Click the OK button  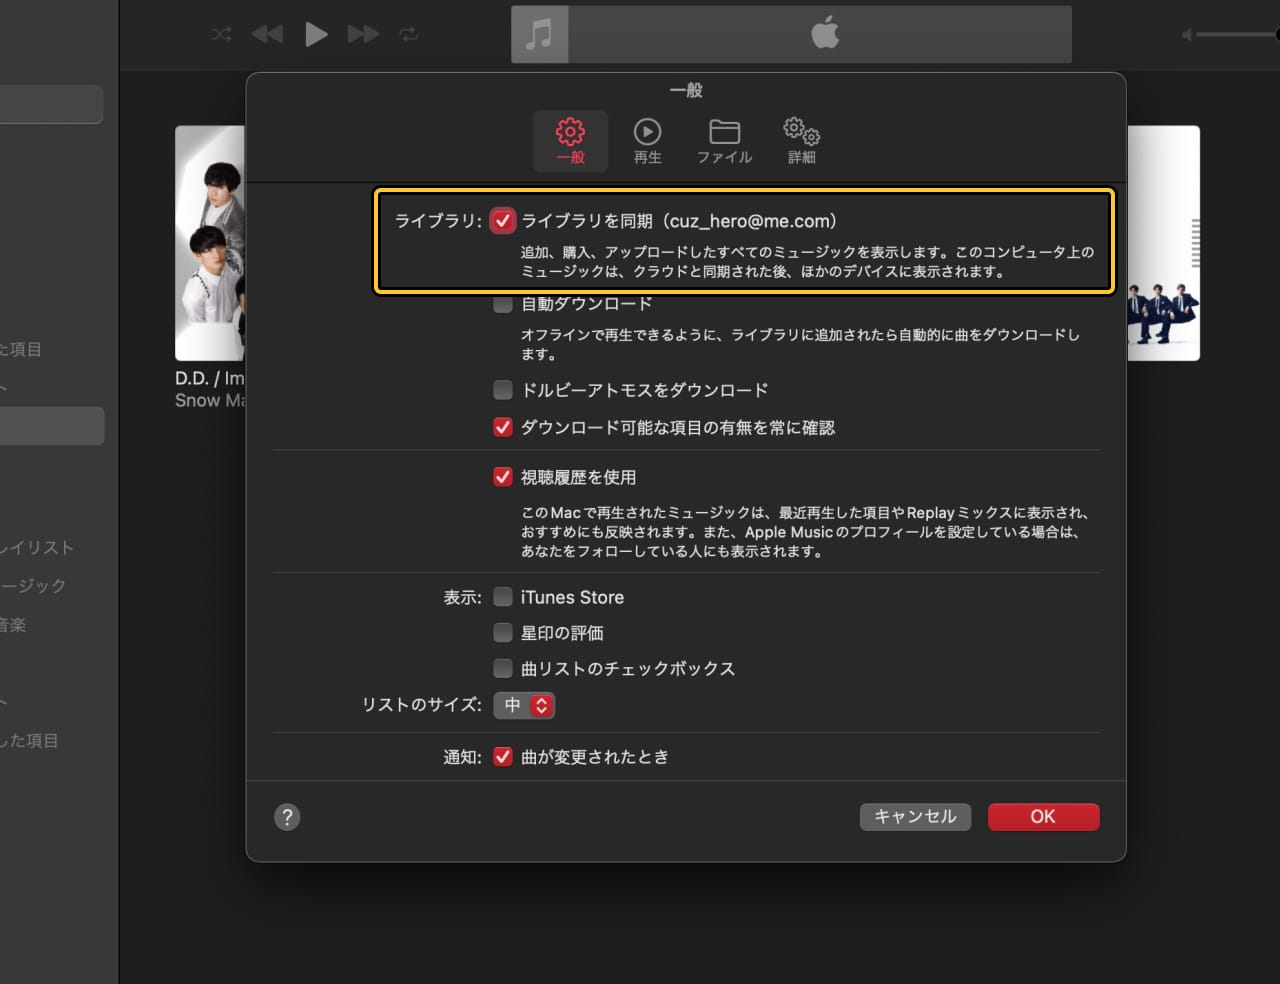pyautogui.click(x=1043, y=817)
